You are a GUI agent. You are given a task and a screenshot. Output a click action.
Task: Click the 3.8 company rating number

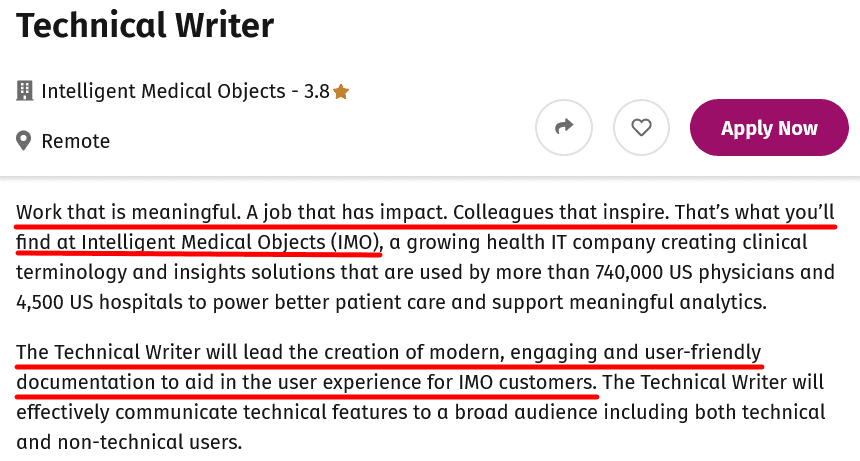[317, 91]
